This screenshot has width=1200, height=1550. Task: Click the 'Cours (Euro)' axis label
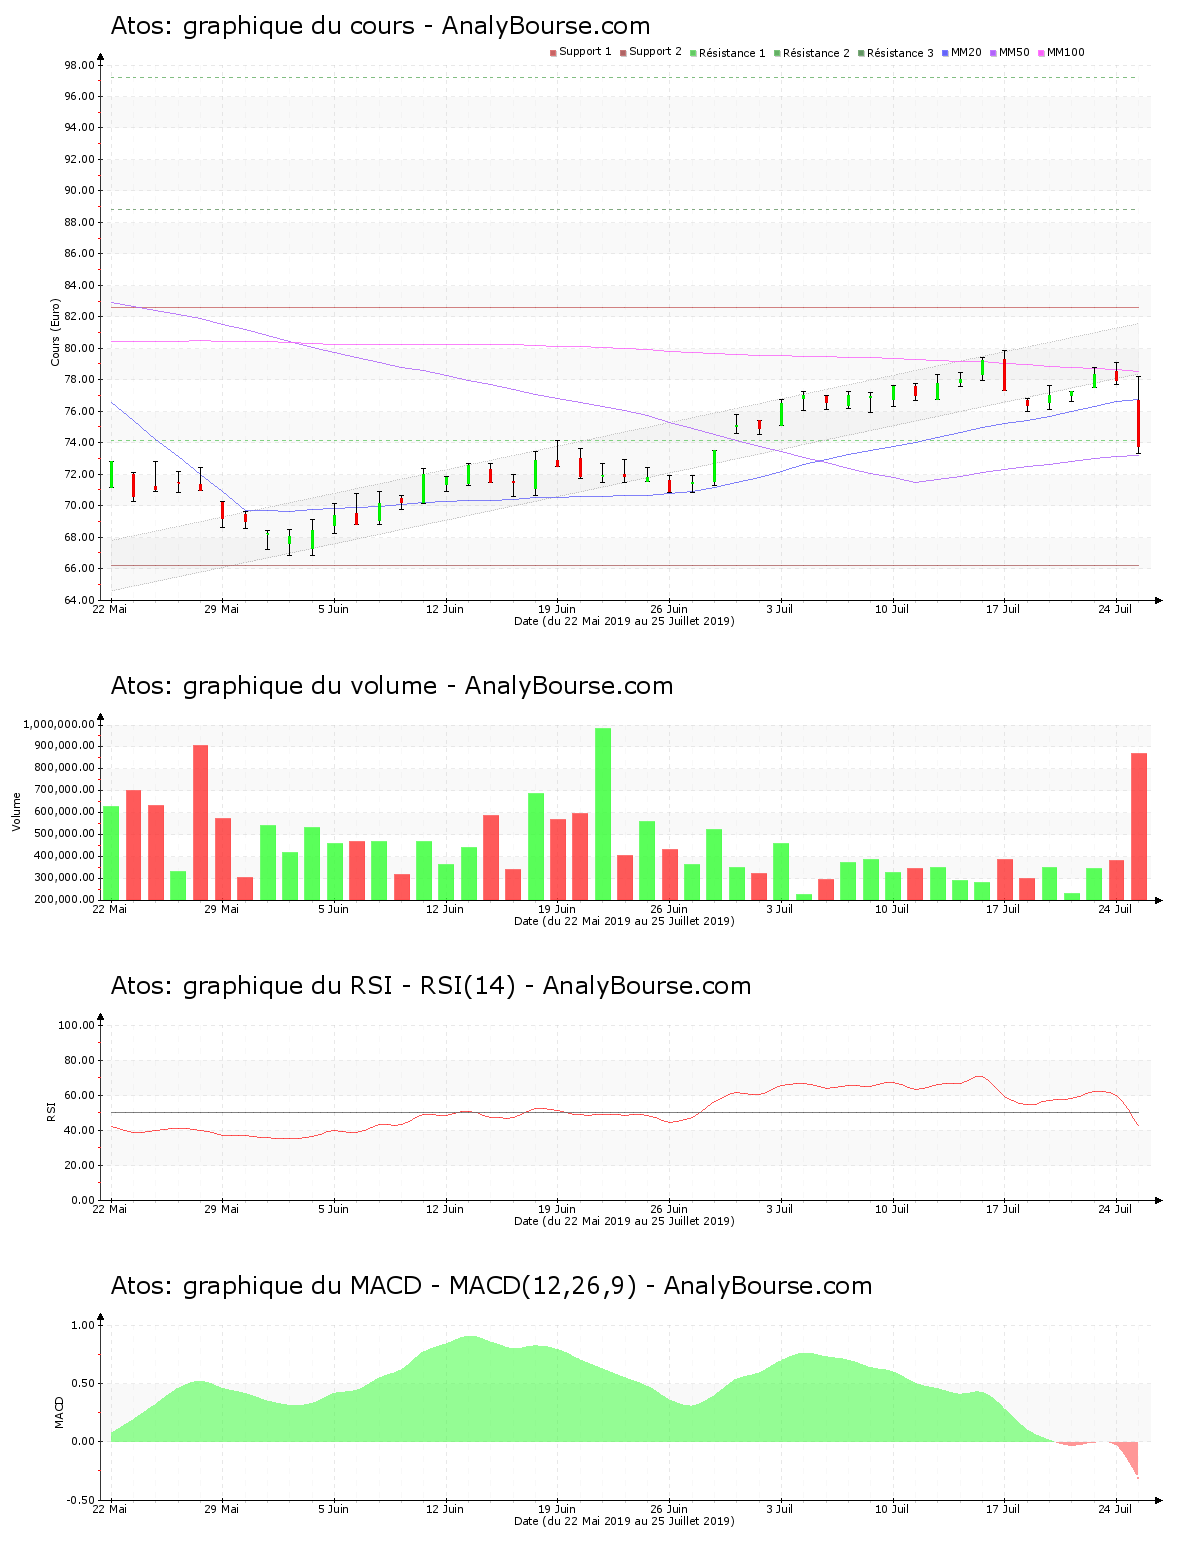pyautogui.click(x=56, y=332)
